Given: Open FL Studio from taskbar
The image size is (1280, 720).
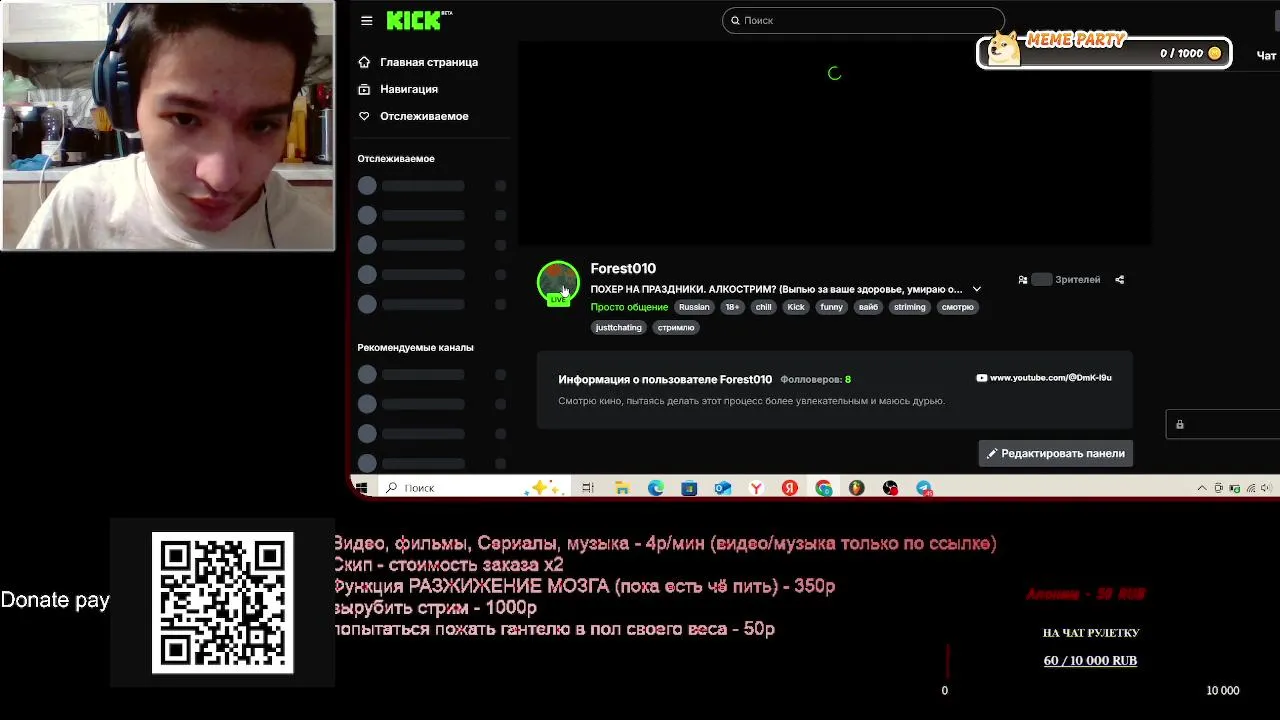Looking at the screenshot, I should tap(857, 487).
